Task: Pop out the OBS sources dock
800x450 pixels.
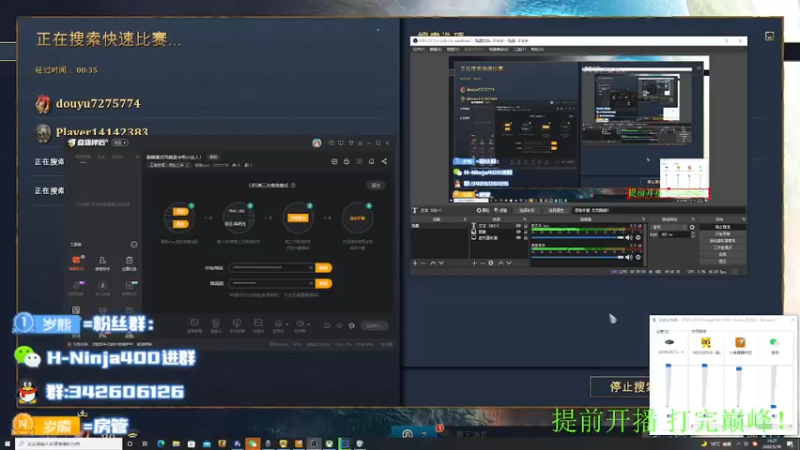Action: 524,219
